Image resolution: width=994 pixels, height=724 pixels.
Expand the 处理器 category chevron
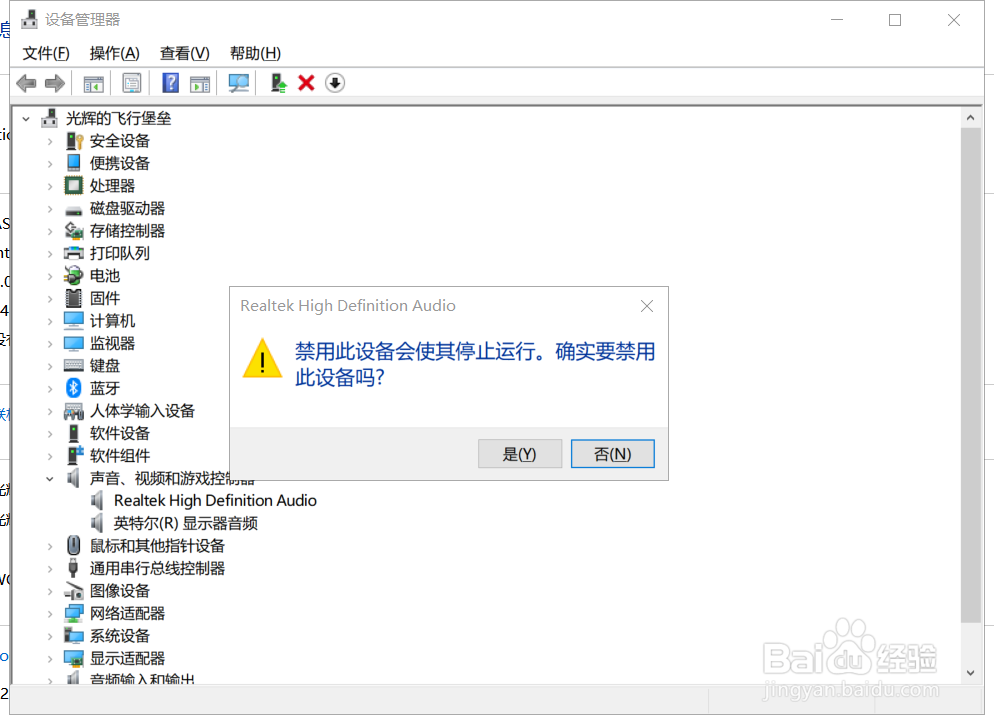(x=50, y=186)
